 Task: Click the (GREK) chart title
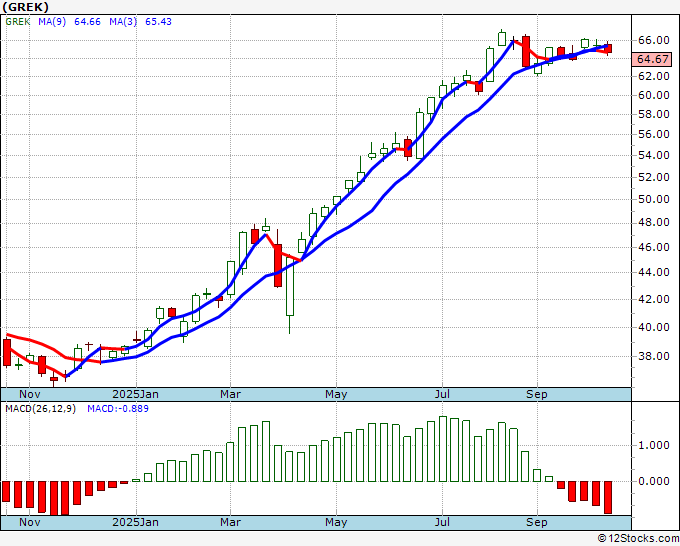coord(26,7)
